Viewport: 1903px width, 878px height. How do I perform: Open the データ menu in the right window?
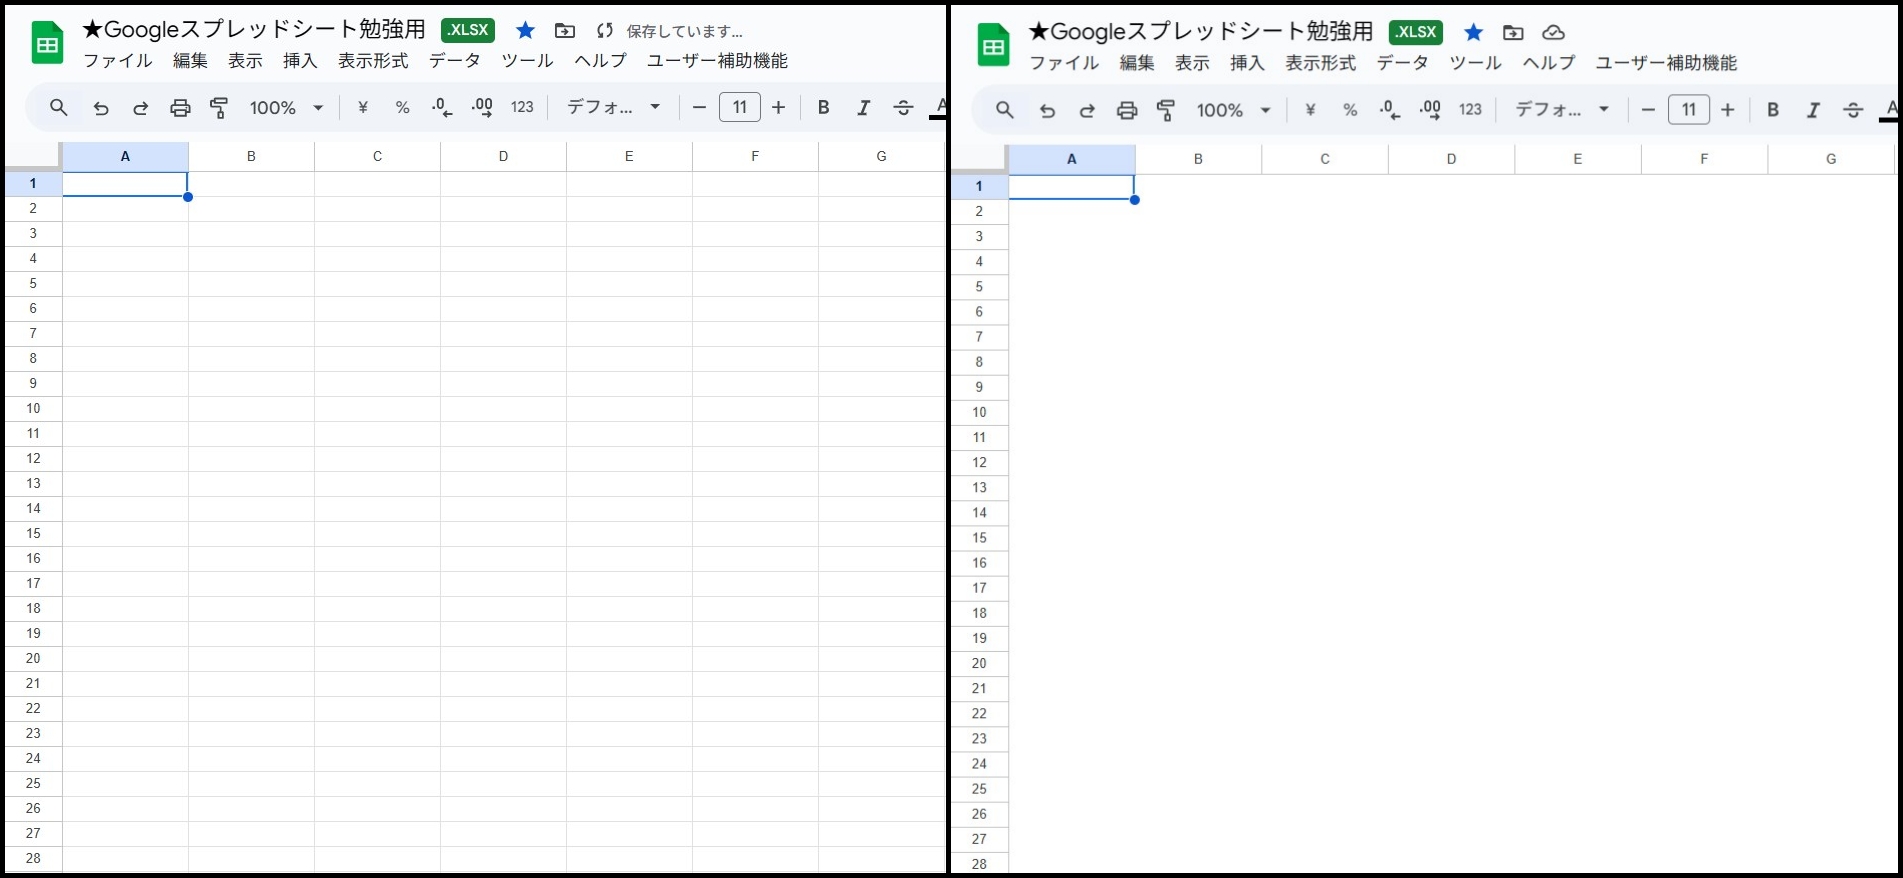tap(1402, 63)
